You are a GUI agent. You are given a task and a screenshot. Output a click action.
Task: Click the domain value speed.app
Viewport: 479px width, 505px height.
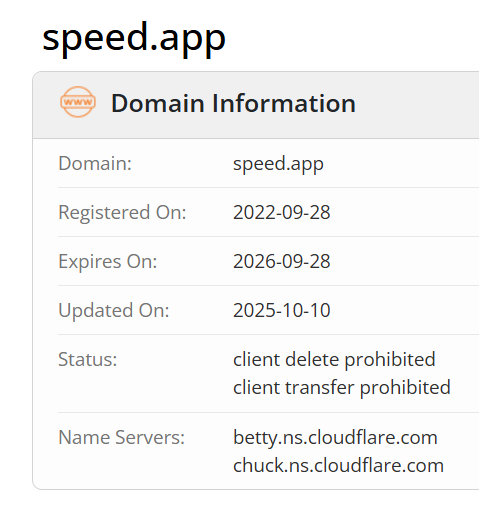[x=278, y=164]
